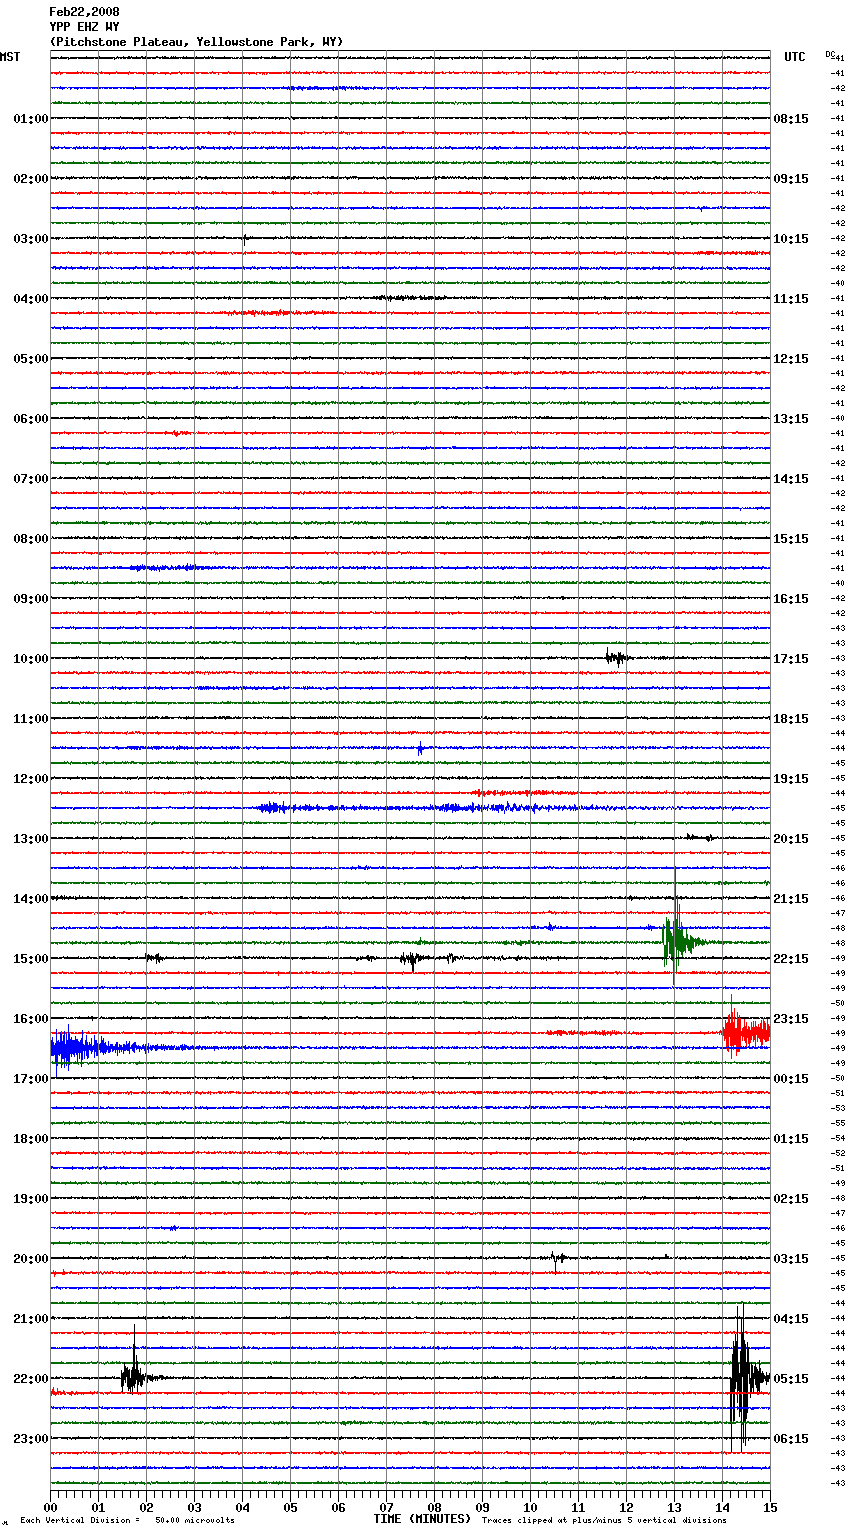This screenshot has height=1534, width=850.
Task: Click 'Each Vertical Division = 50.00 microvolts' note
Action: pyautogui.click(x=128, y=1521)
